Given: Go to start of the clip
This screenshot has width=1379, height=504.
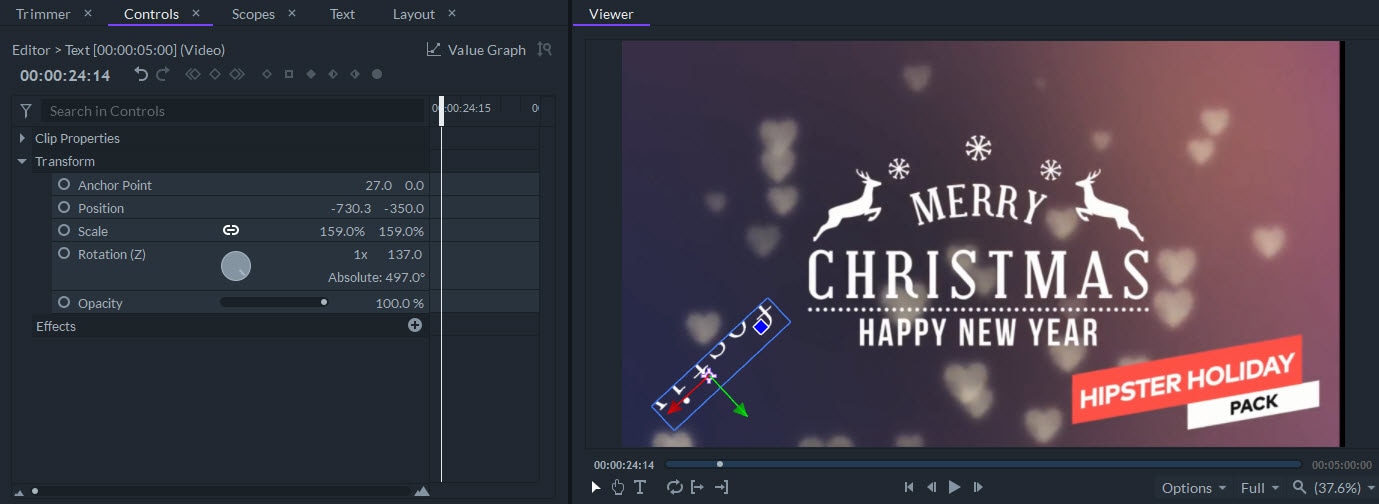Looking at the screenshot, I should click(909, 487).
